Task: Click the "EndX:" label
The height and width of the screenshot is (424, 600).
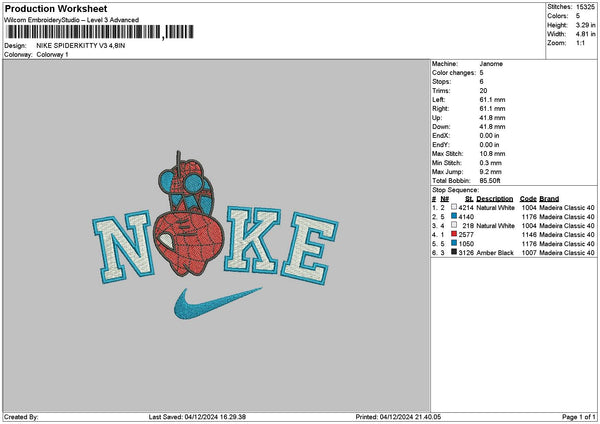Action: click(441, 136)
